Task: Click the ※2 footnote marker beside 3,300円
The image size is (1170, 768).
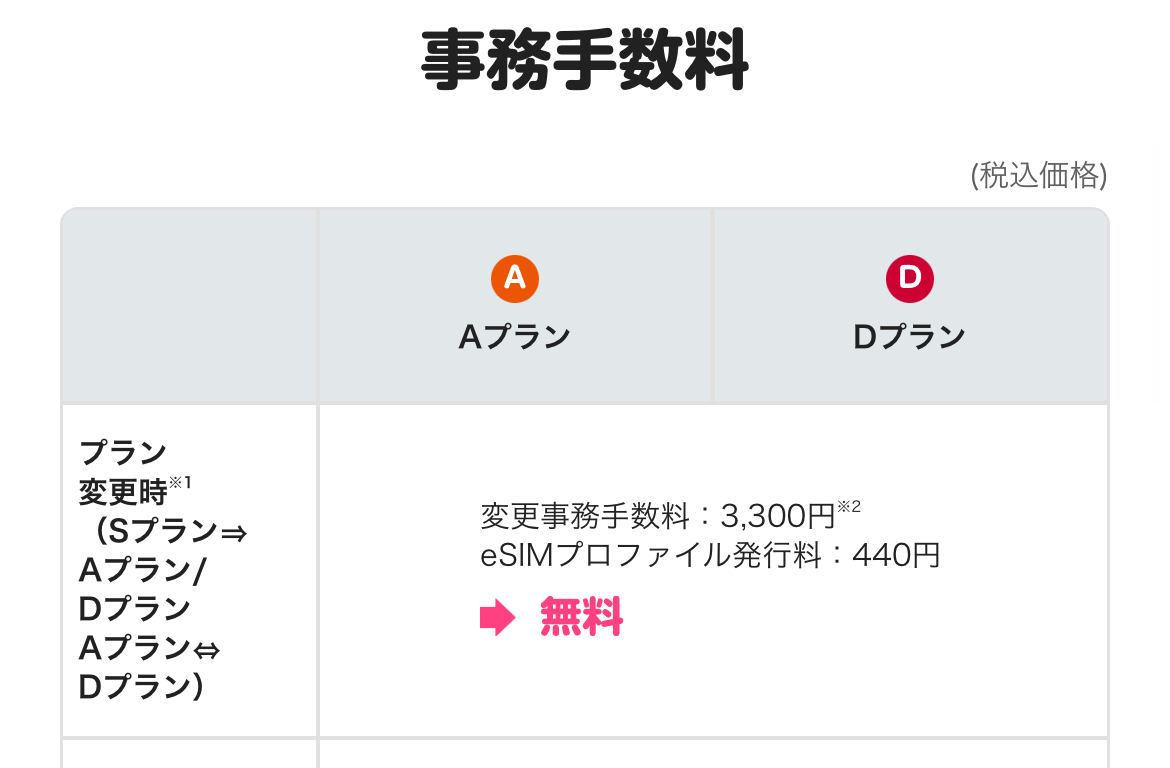Action: click(848, 507)
